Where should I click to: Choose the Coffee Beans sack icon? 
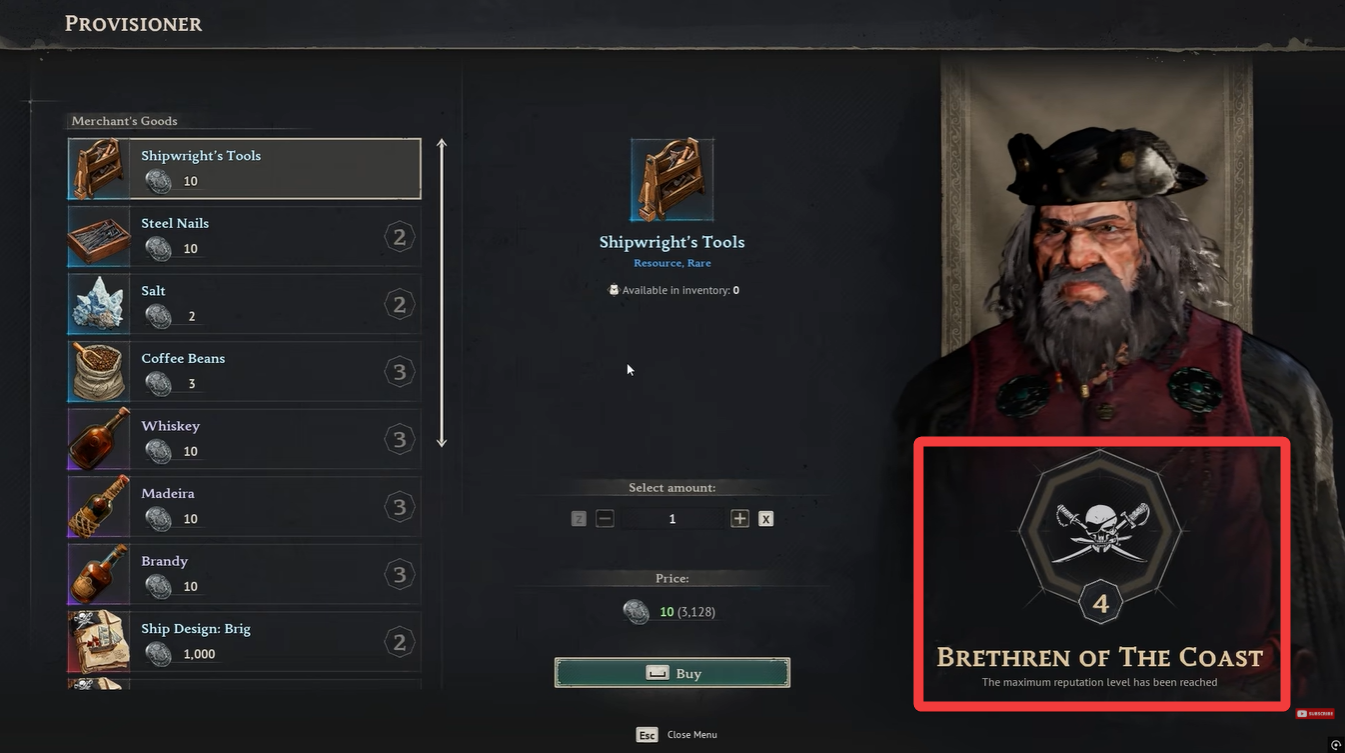click(x=99, y=372)
